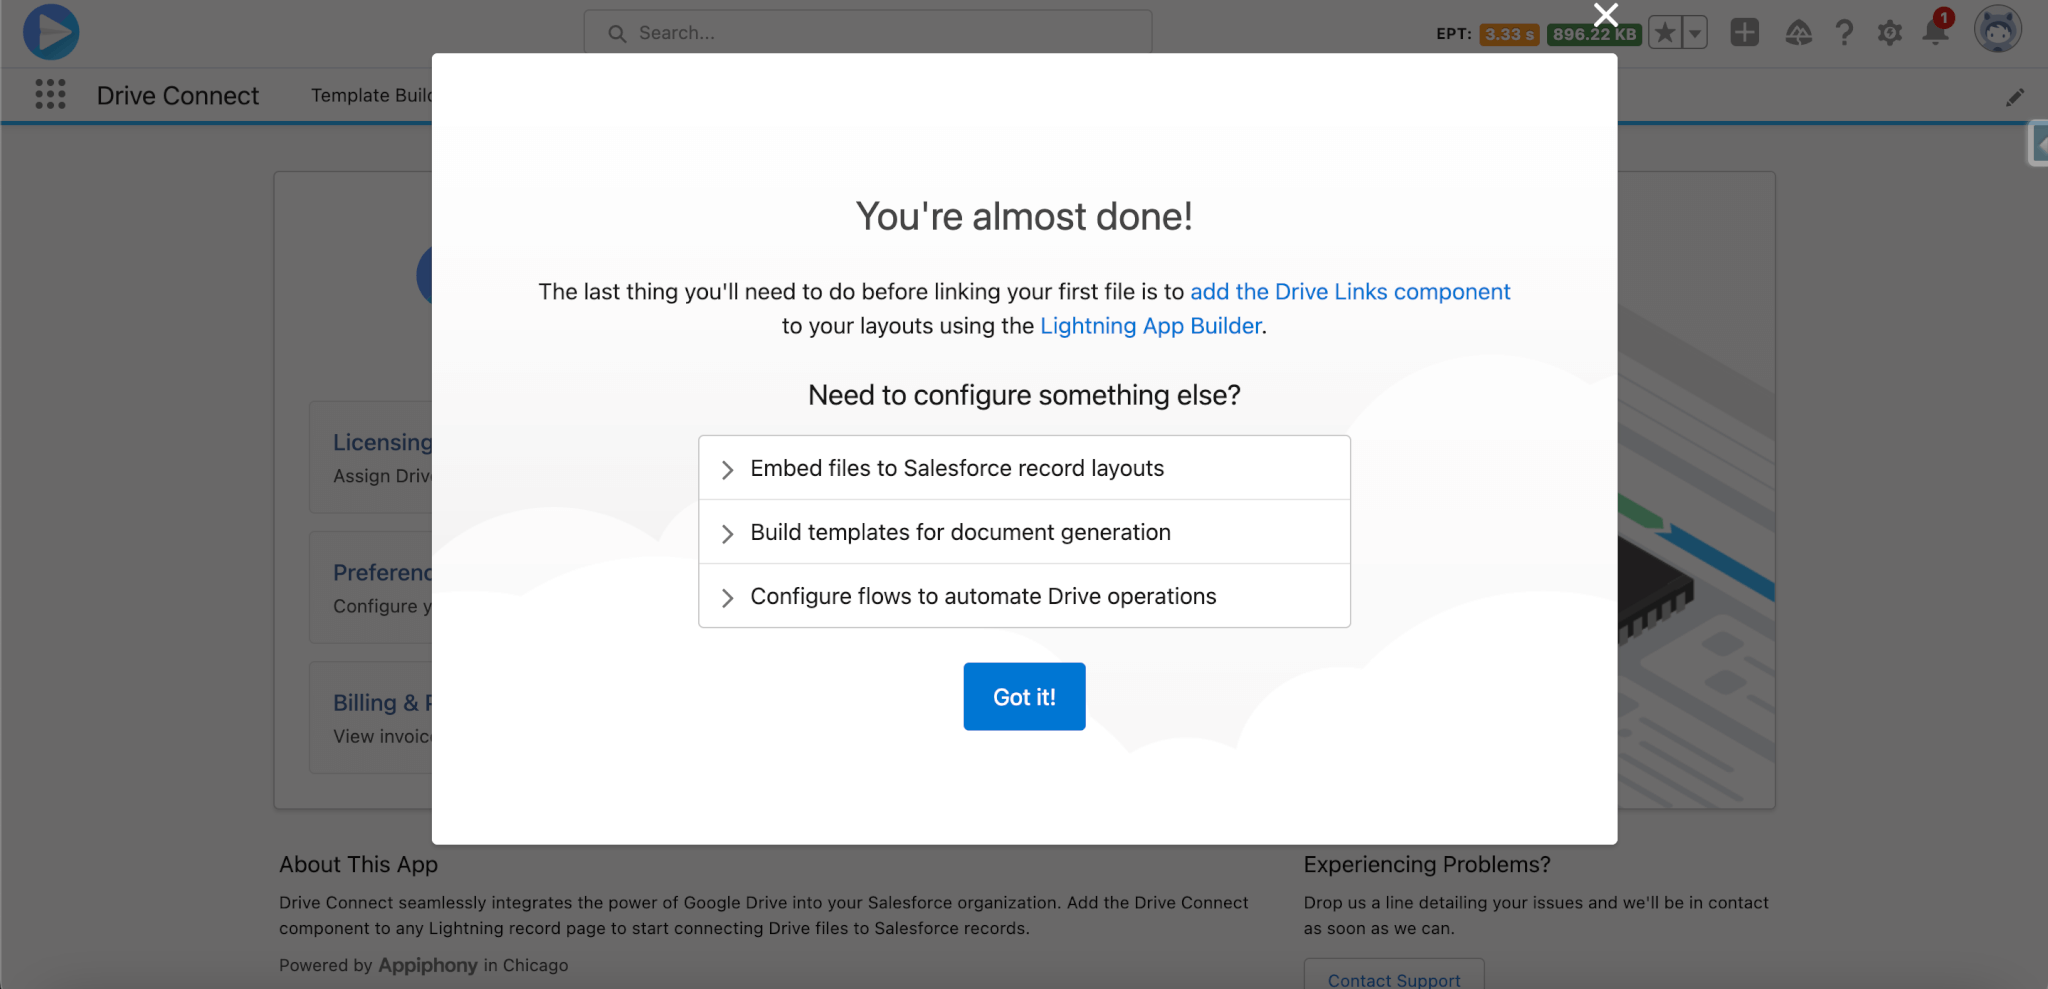Viewport: 2048px width, 989px height.
Task: Click the EPT time value 3.33 s
Action: click(x=1509, y=34)
